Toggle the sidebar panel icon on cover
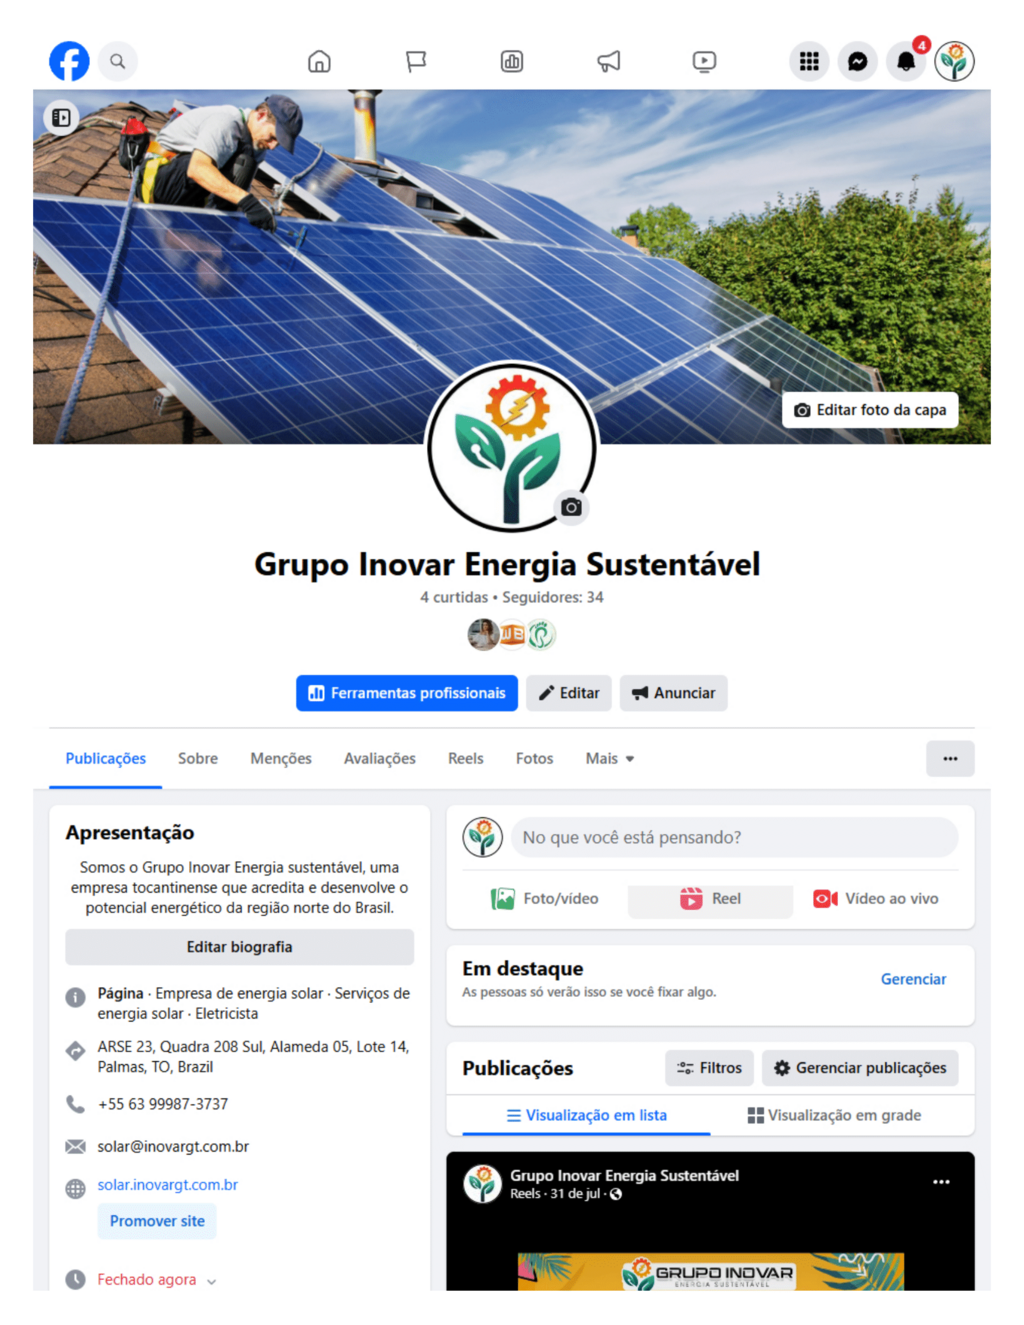This screenshot has width=1024, height=1325. pyautogui.click(x=61, y=118)
